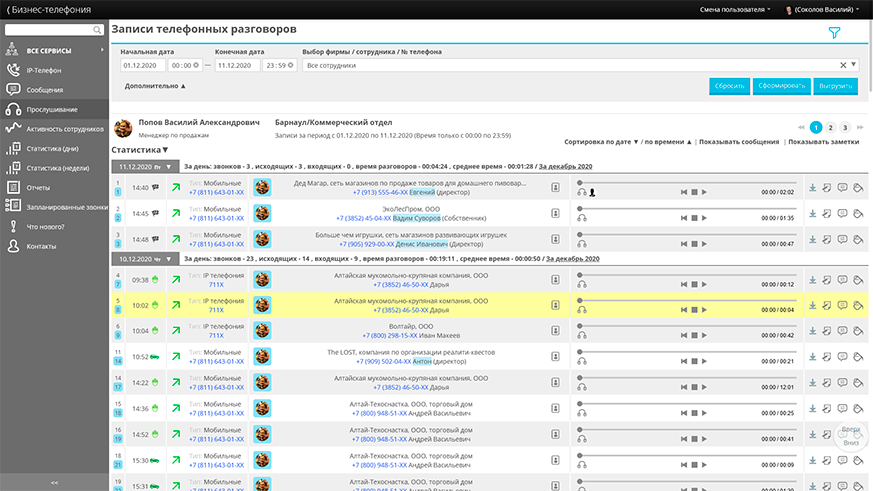Click the start date field 01.12.2020

[x=143, y=65]
